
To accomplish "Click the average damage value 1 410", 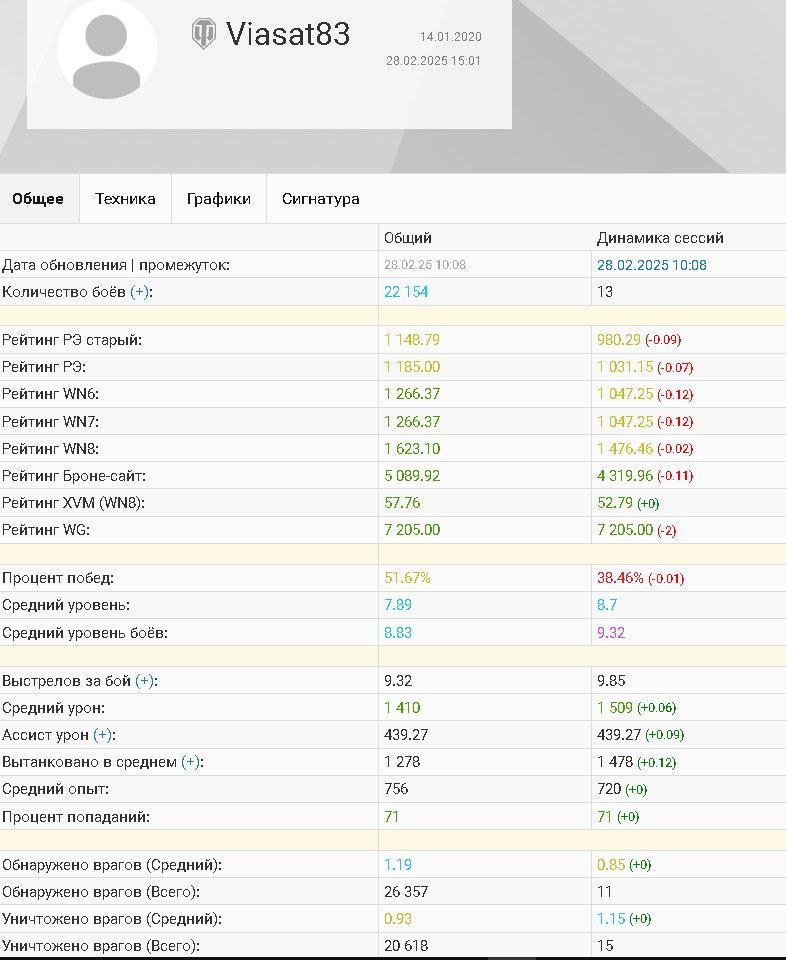I will 402,708.
